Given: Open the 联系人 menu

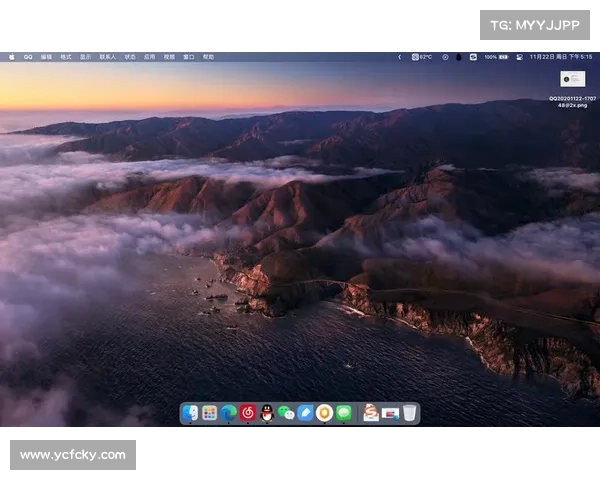Looking at the screenshot, I should tap(107, 57).
